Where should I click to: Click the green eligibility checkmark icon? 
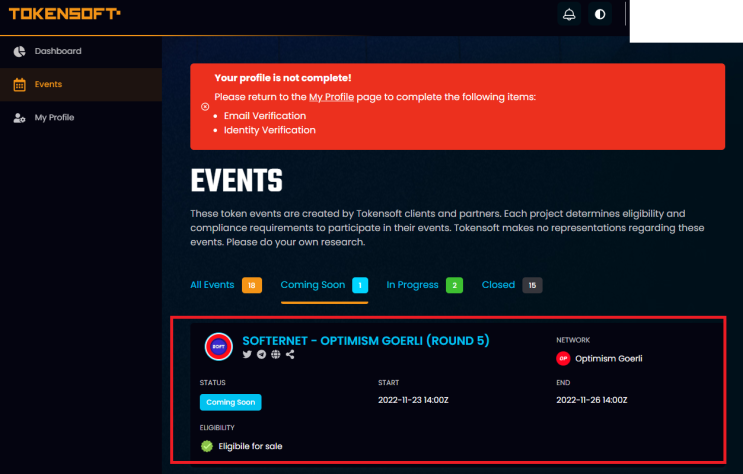tap(207, 446)
